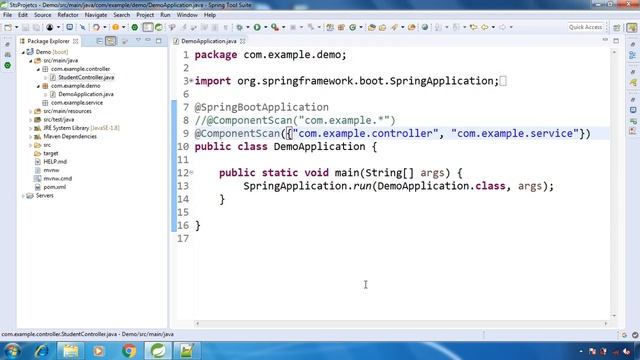The image size is (640, 360).
Task: Click the New Java Class green icon
Action: click(353, 27)
